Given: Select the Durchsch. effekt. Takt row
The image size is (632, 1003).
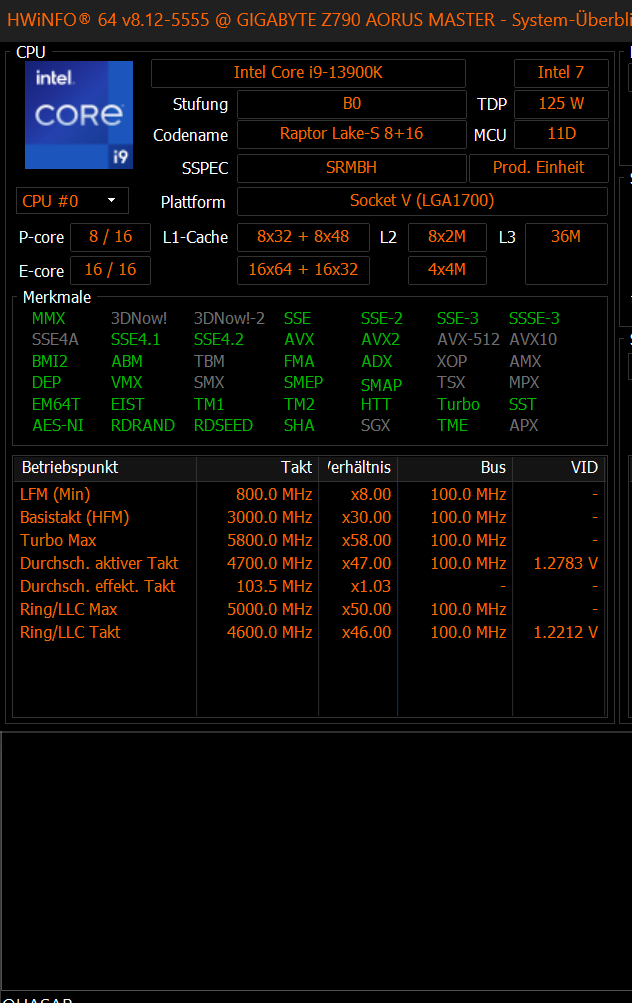Looking at the screenshot, I should coord(309,587).
